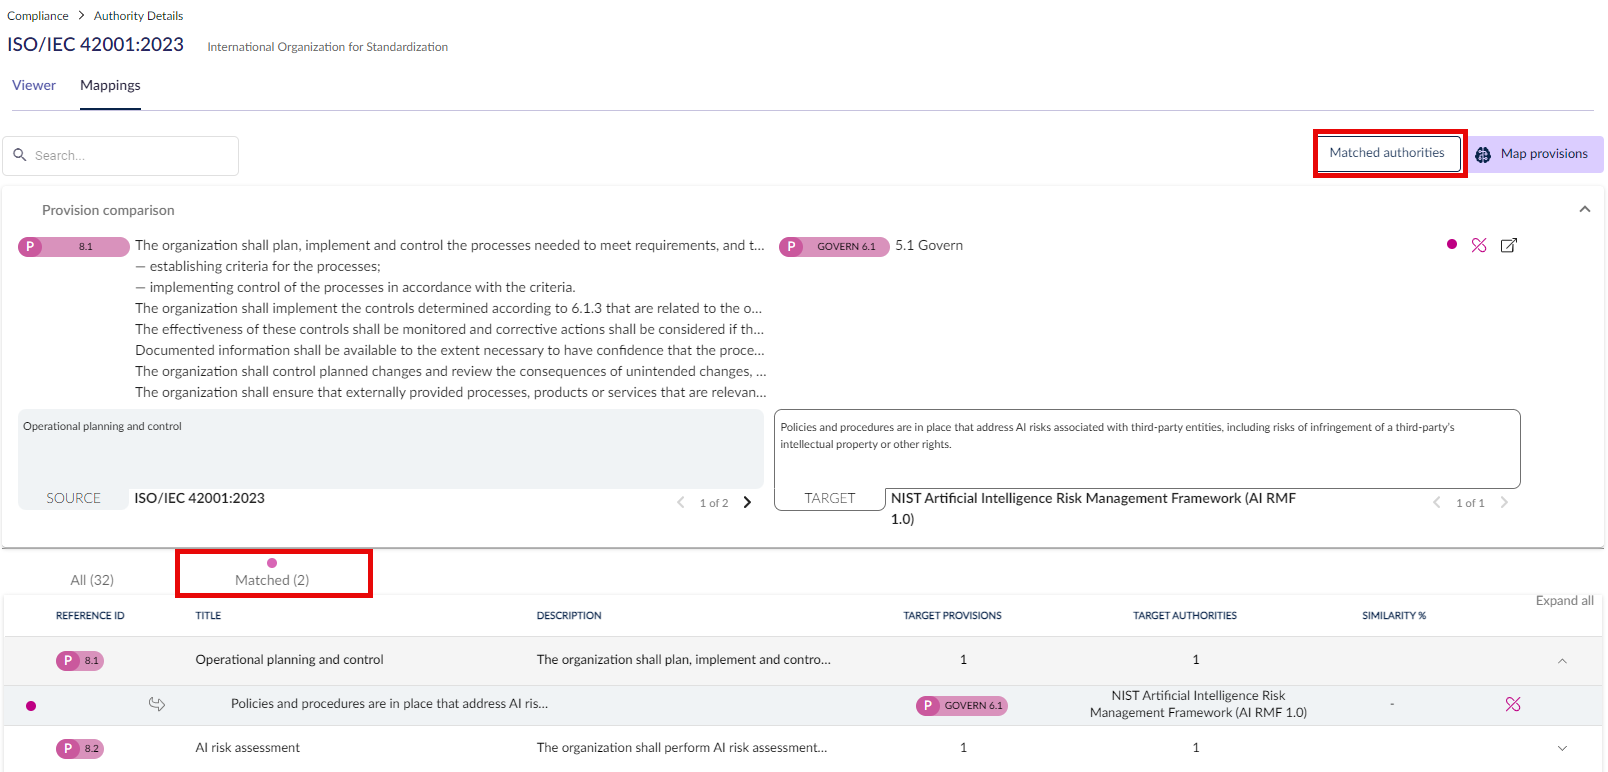Click 'establishing criteria for the processes' line
This screenshot has width=1608, height=772.
258,267
